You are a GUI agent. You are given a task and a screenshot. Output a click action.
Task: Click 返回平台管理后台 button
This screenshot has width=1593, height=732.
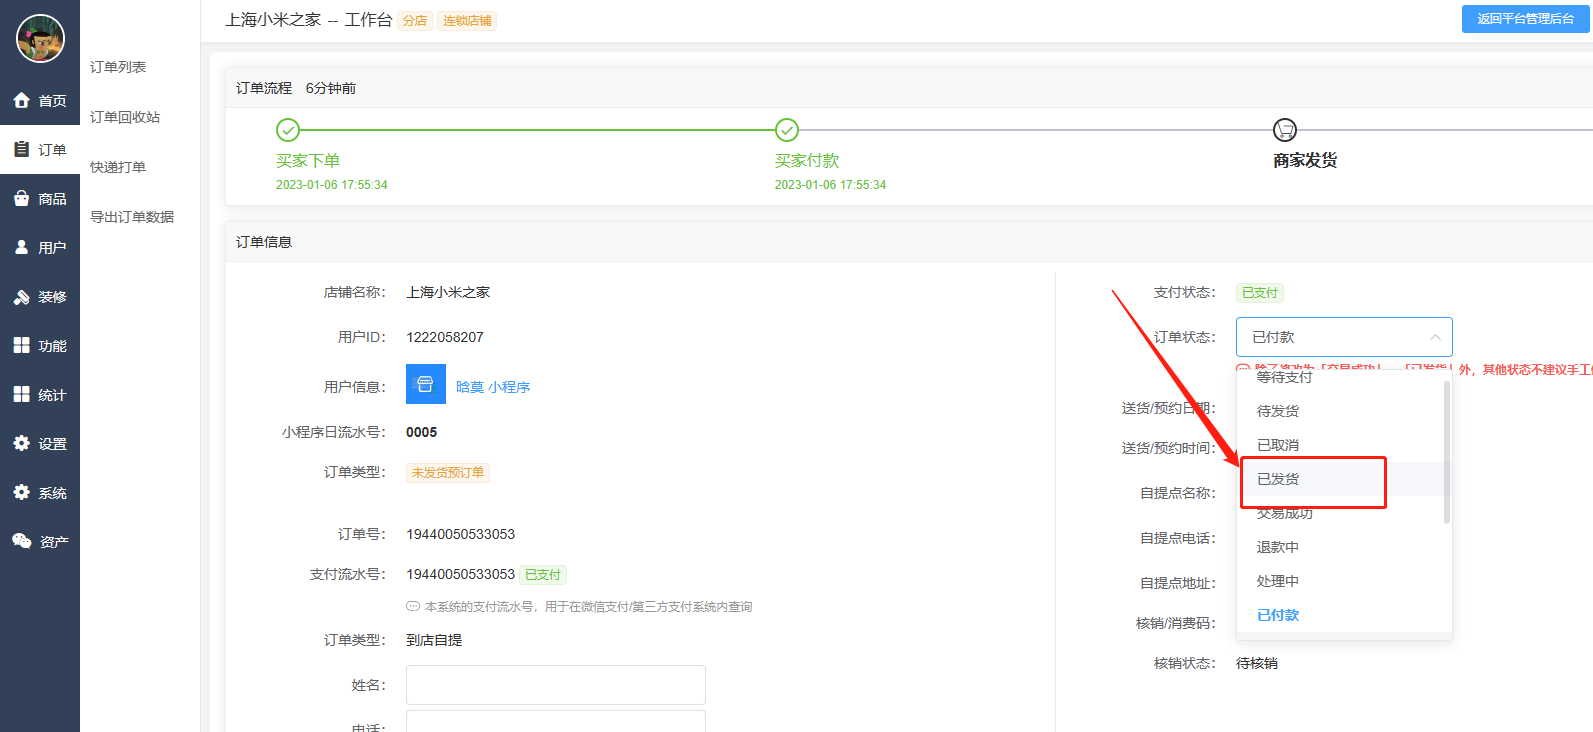click(1525, 19)
